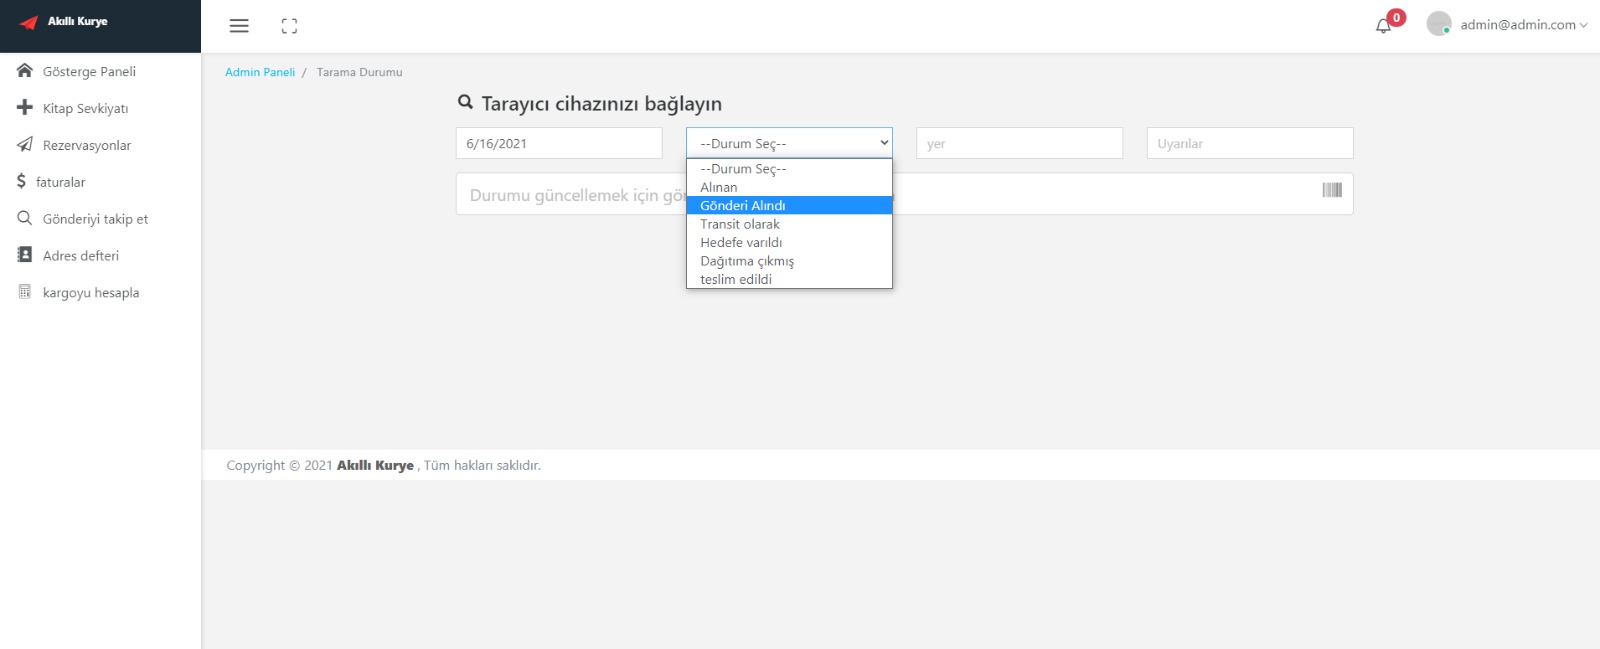Toggle the sidebar hamburger menu
This screenshot has width=1600, height=649.
point(239,26)
